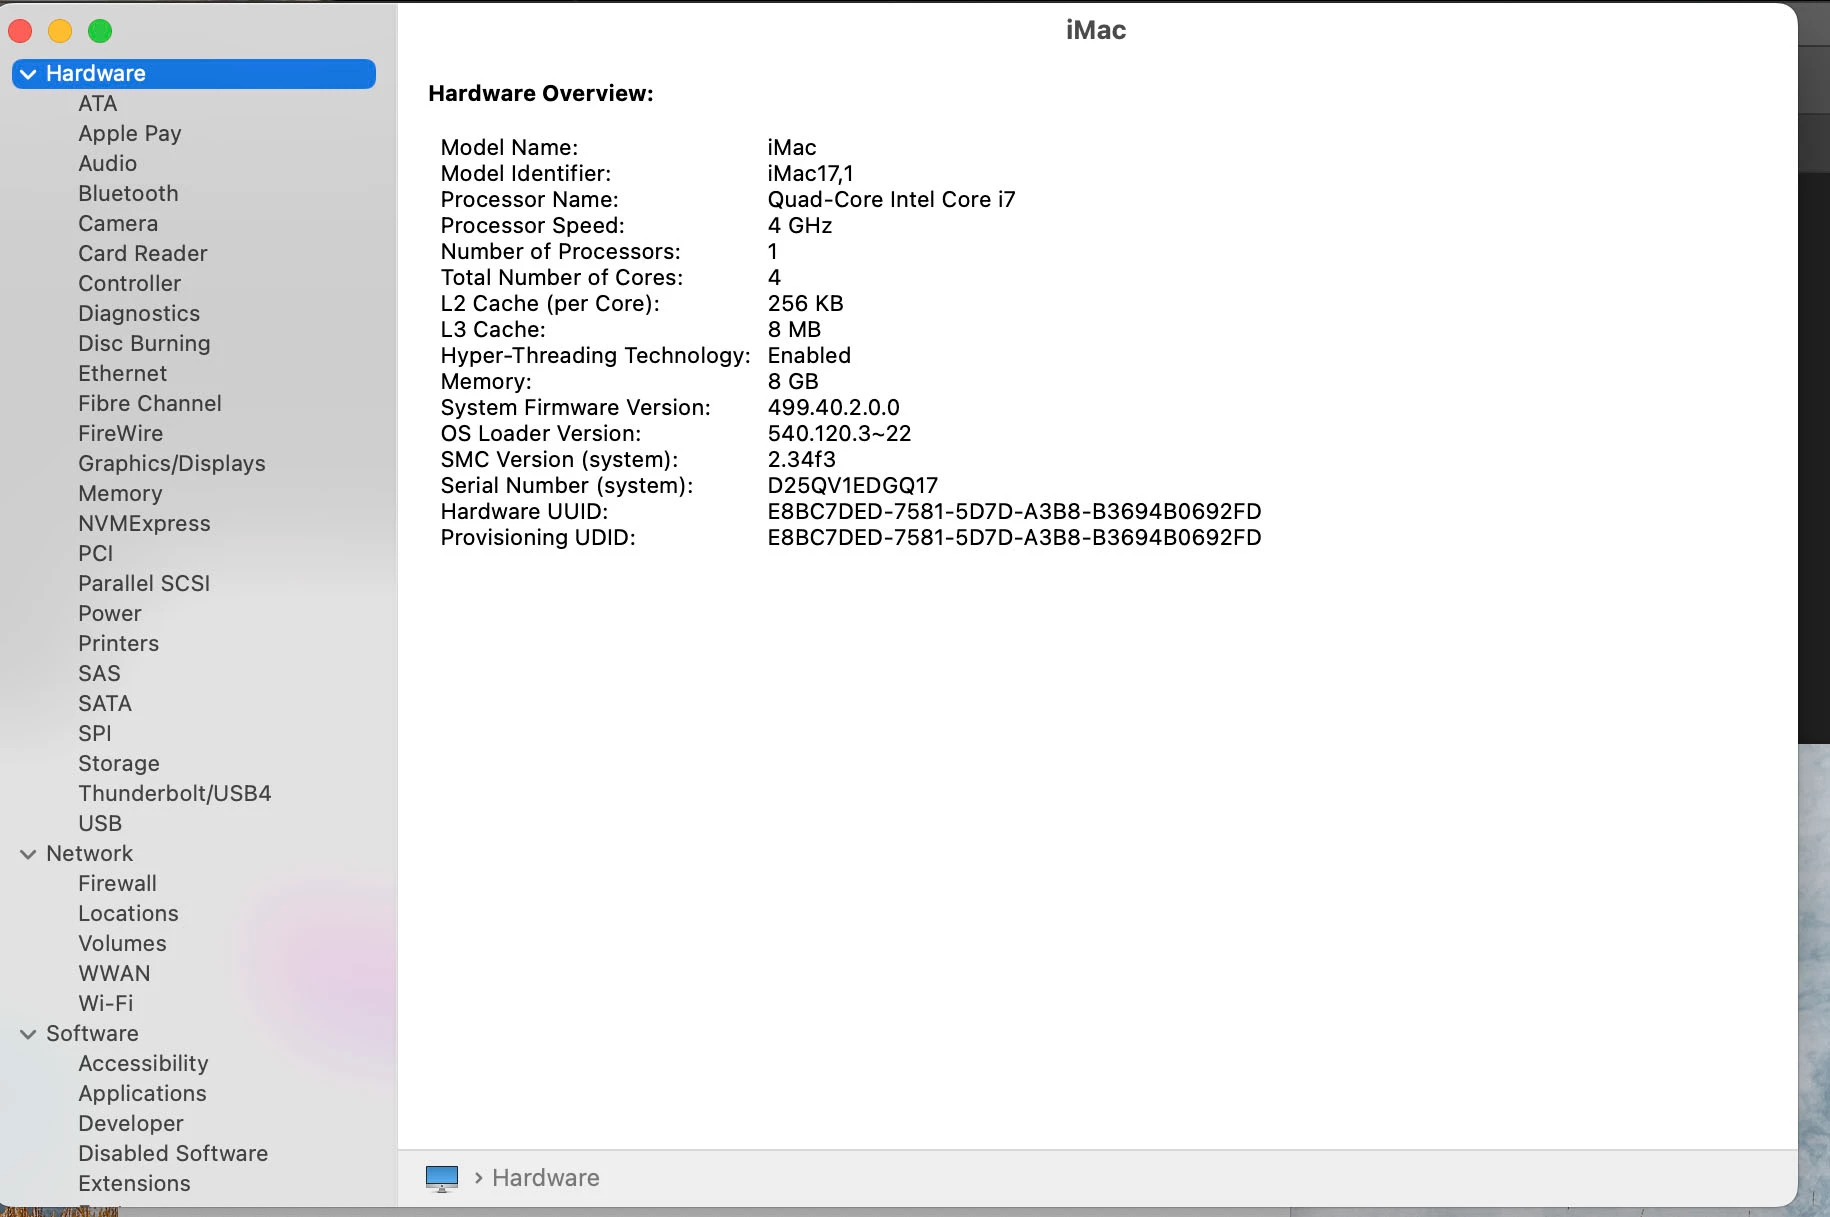Open the SAS section
Viewport: 1830px width, 1217px height.
[99, 674]
